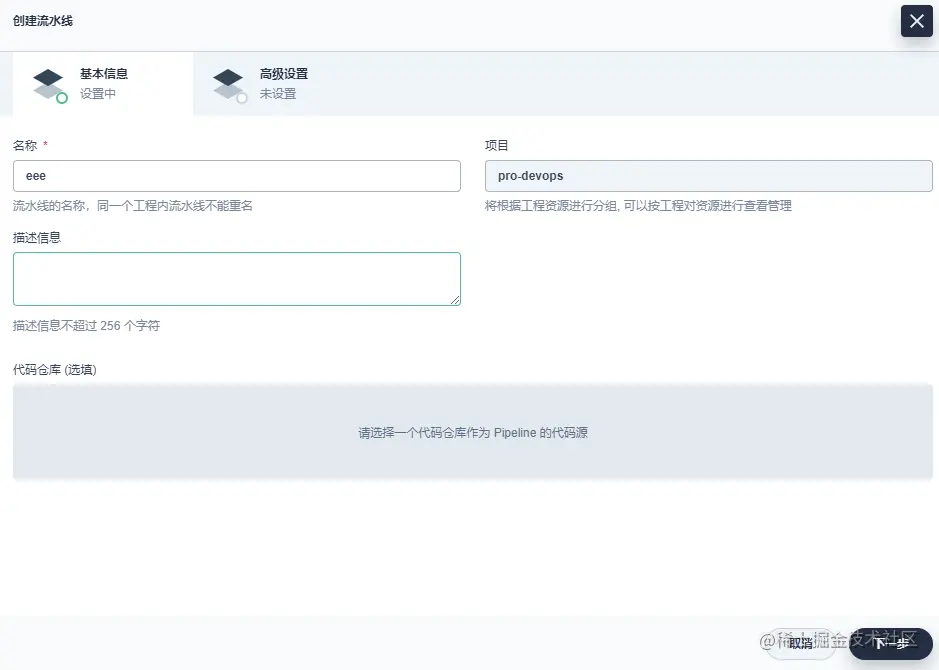Focus the 描述信息 text area

(x=237, y=279)
